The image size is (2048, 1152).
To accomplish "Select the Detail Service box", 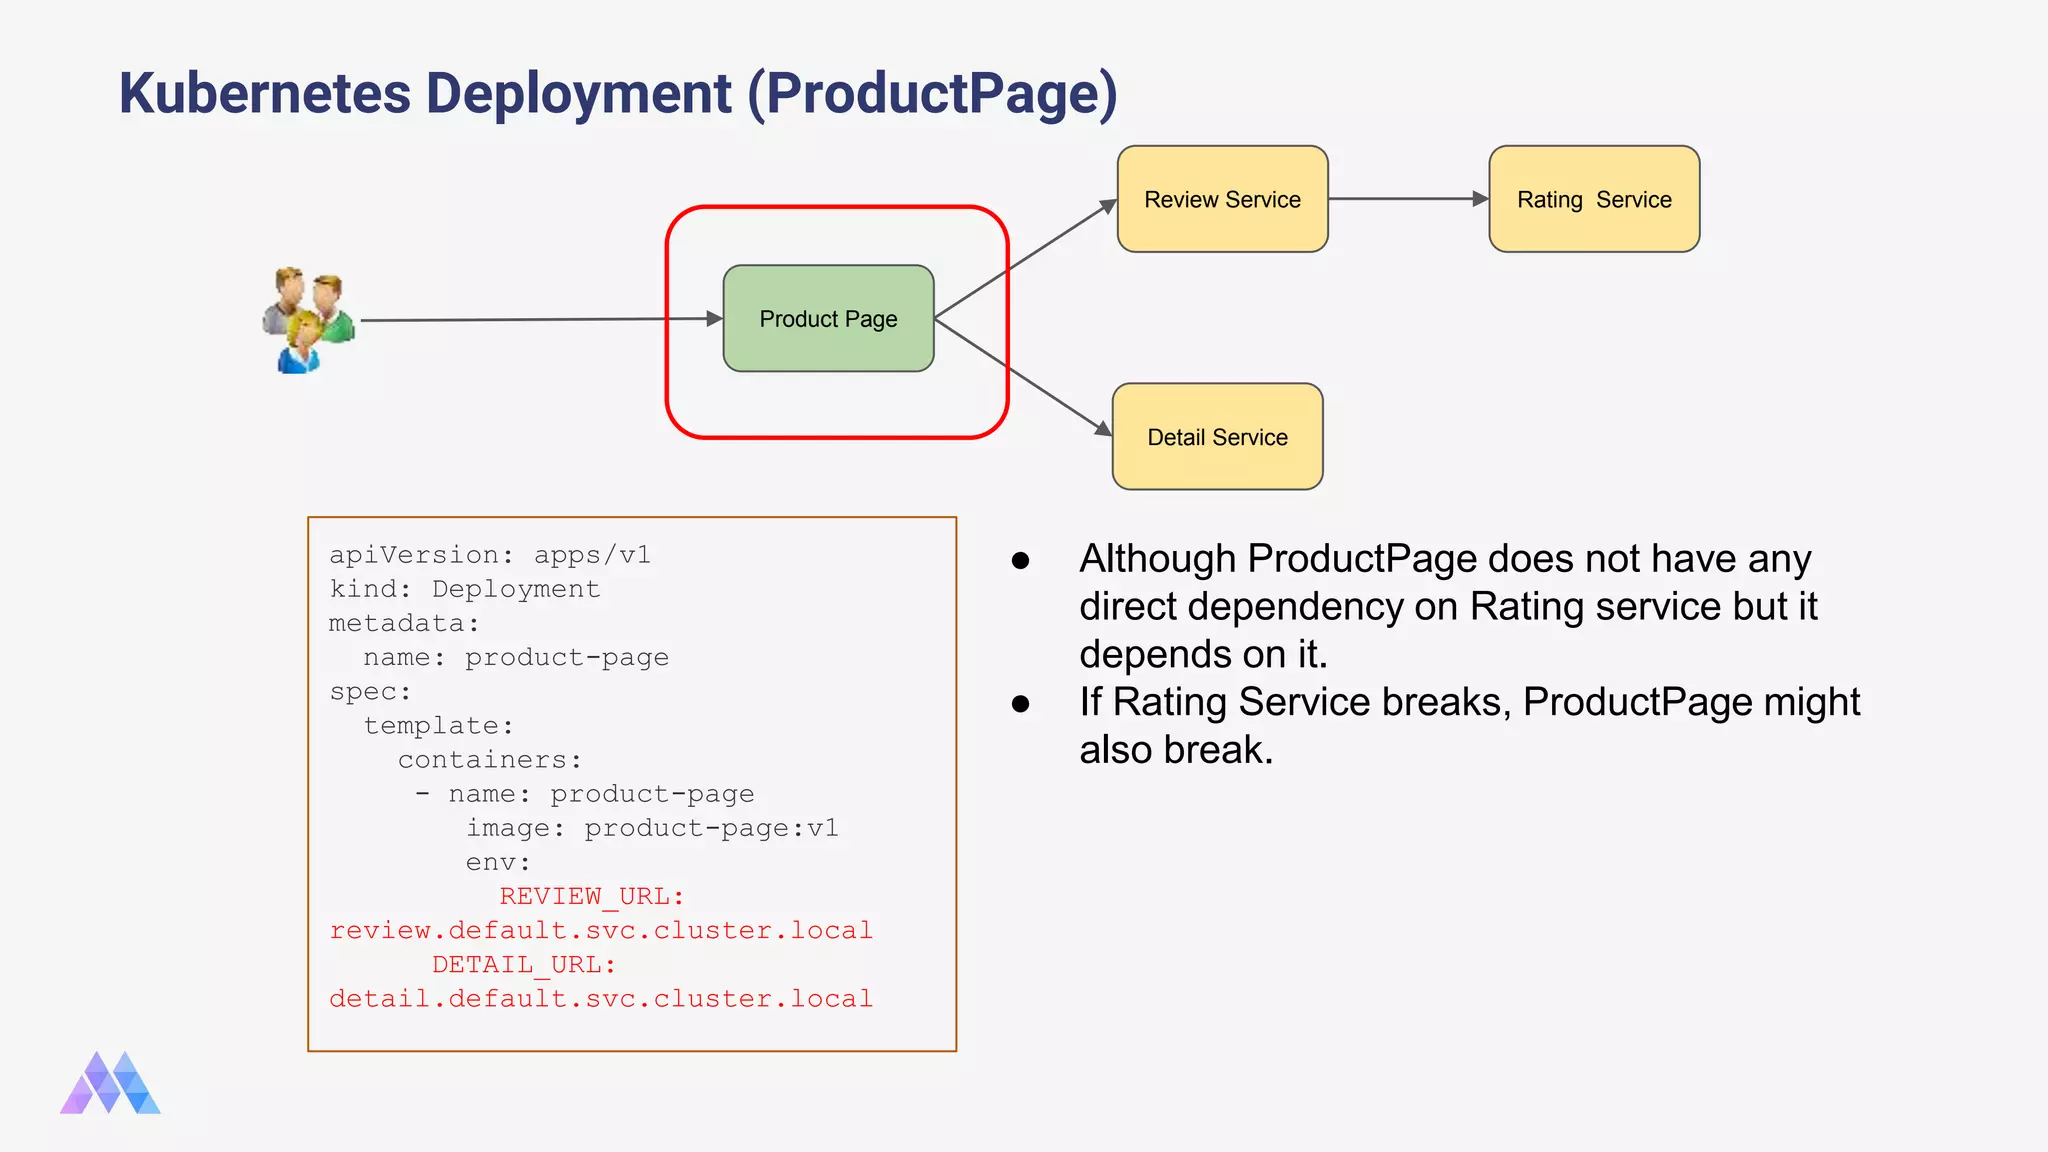I will [x=1217, y=437].
